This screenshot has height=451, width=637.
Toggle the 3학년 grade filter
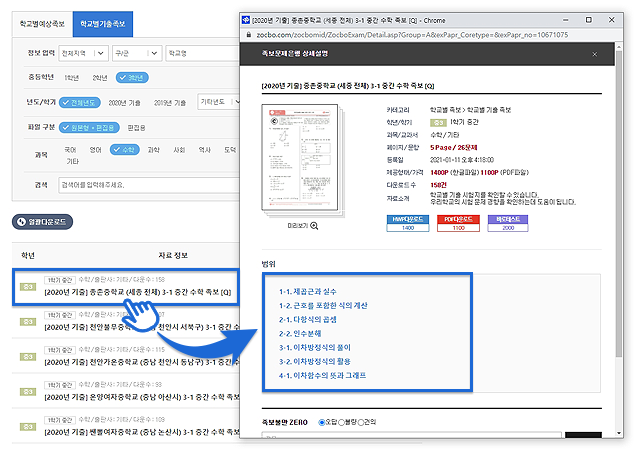[131, 77]
